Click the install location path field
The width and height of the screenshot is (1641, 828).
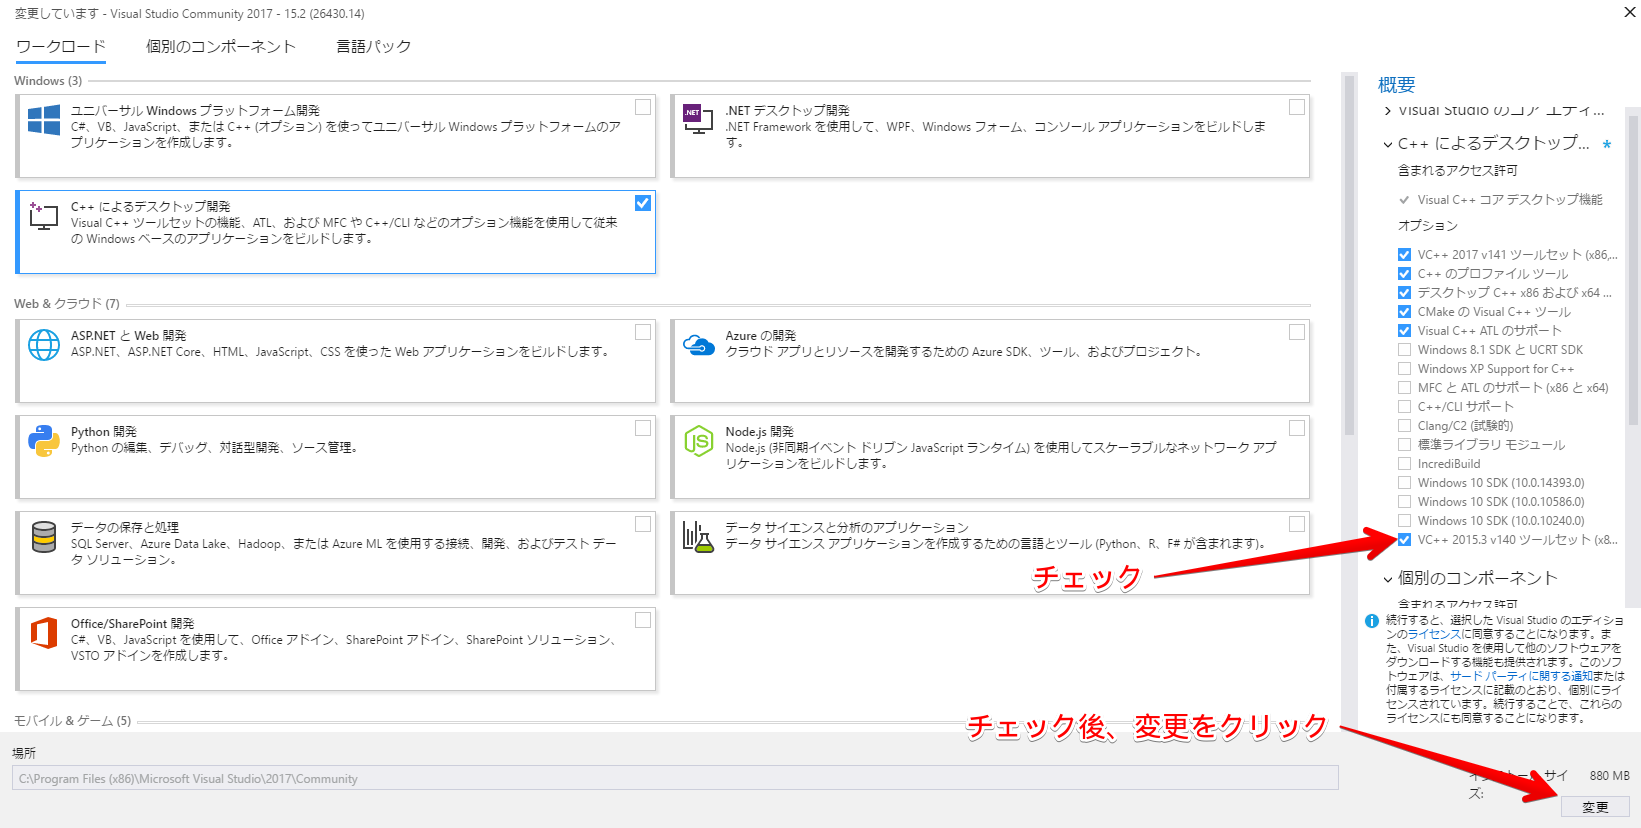pos(675,778)
